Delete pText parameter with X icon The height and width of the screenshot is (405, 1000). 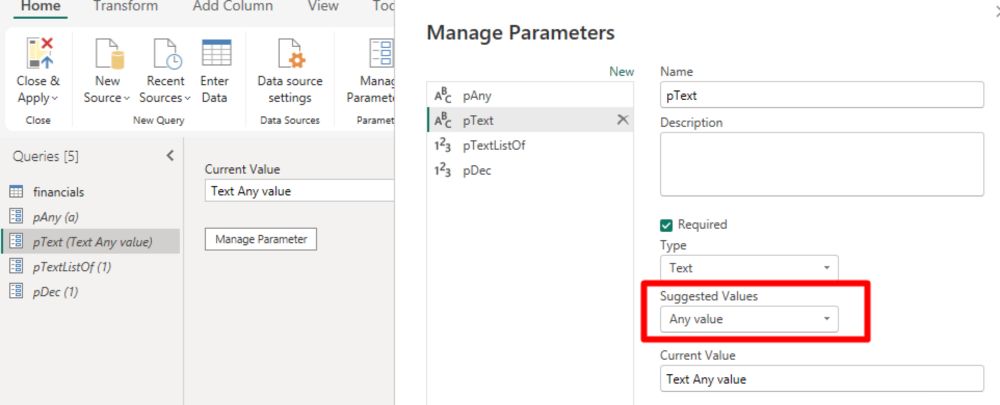pyautogui.click(x=622, y=120)
